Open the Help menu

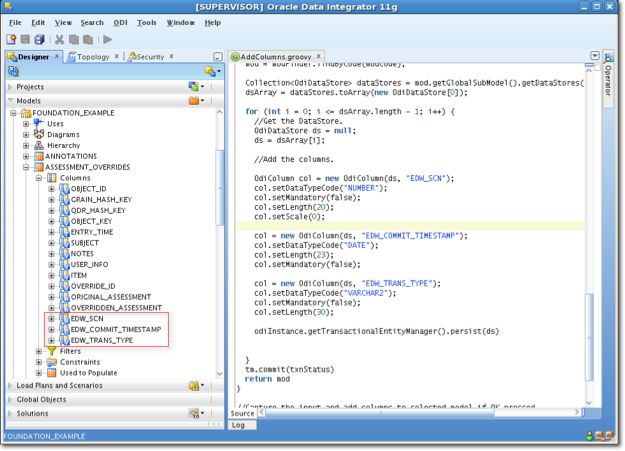pyautogui.click(x=212, y=23)
